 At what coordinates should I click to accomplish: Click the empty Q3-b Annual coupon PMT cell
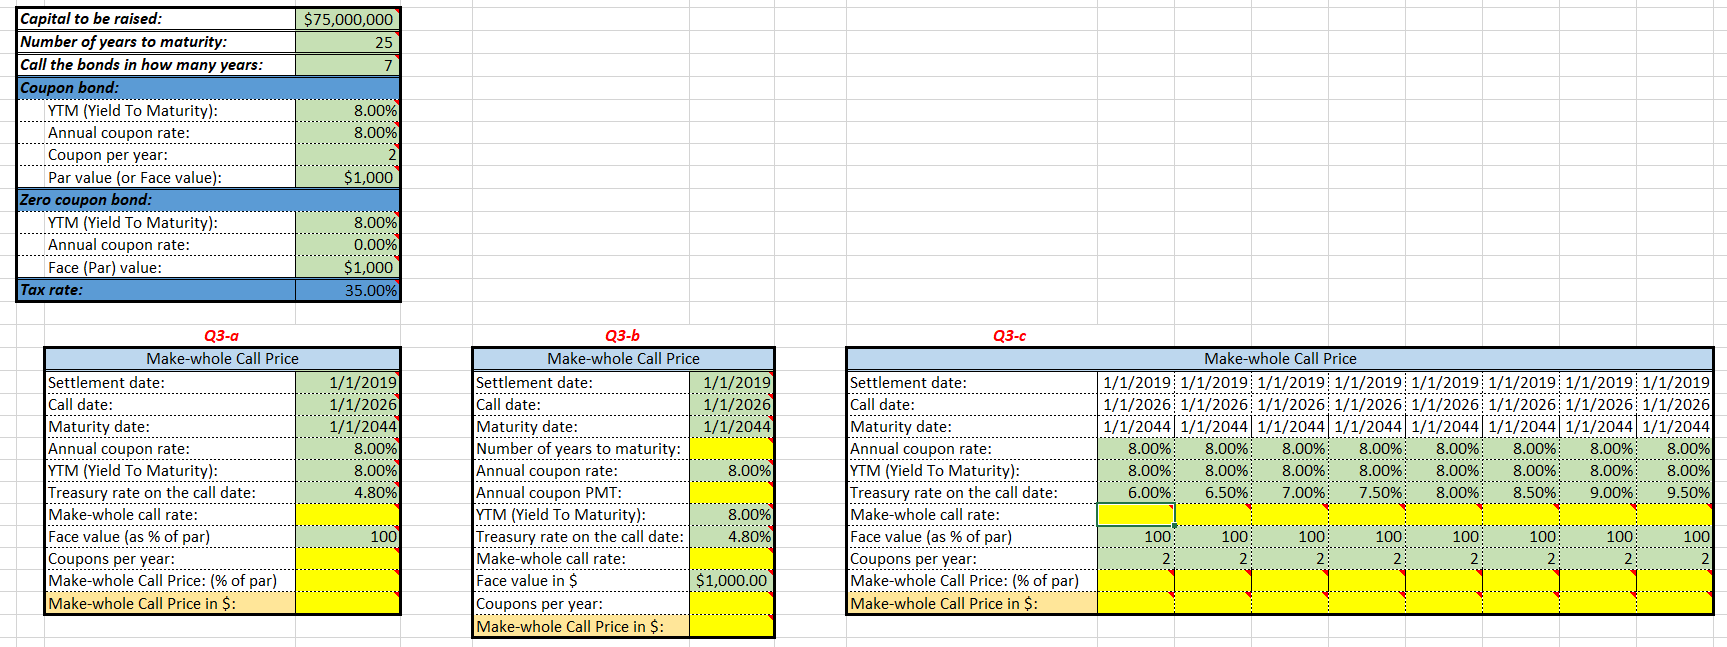pos(731,492)
